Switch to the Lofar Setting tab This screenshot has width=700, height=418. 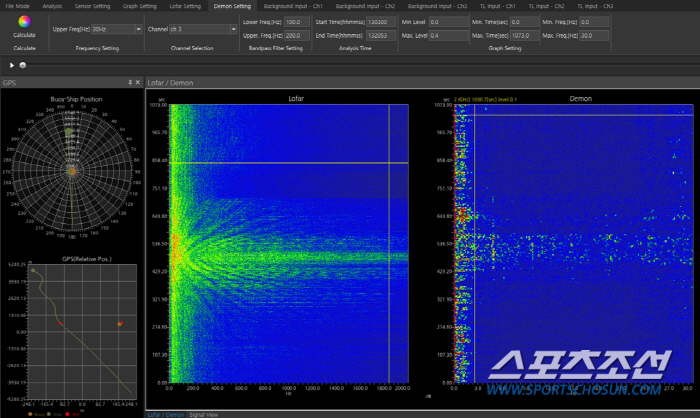(185, 6)
